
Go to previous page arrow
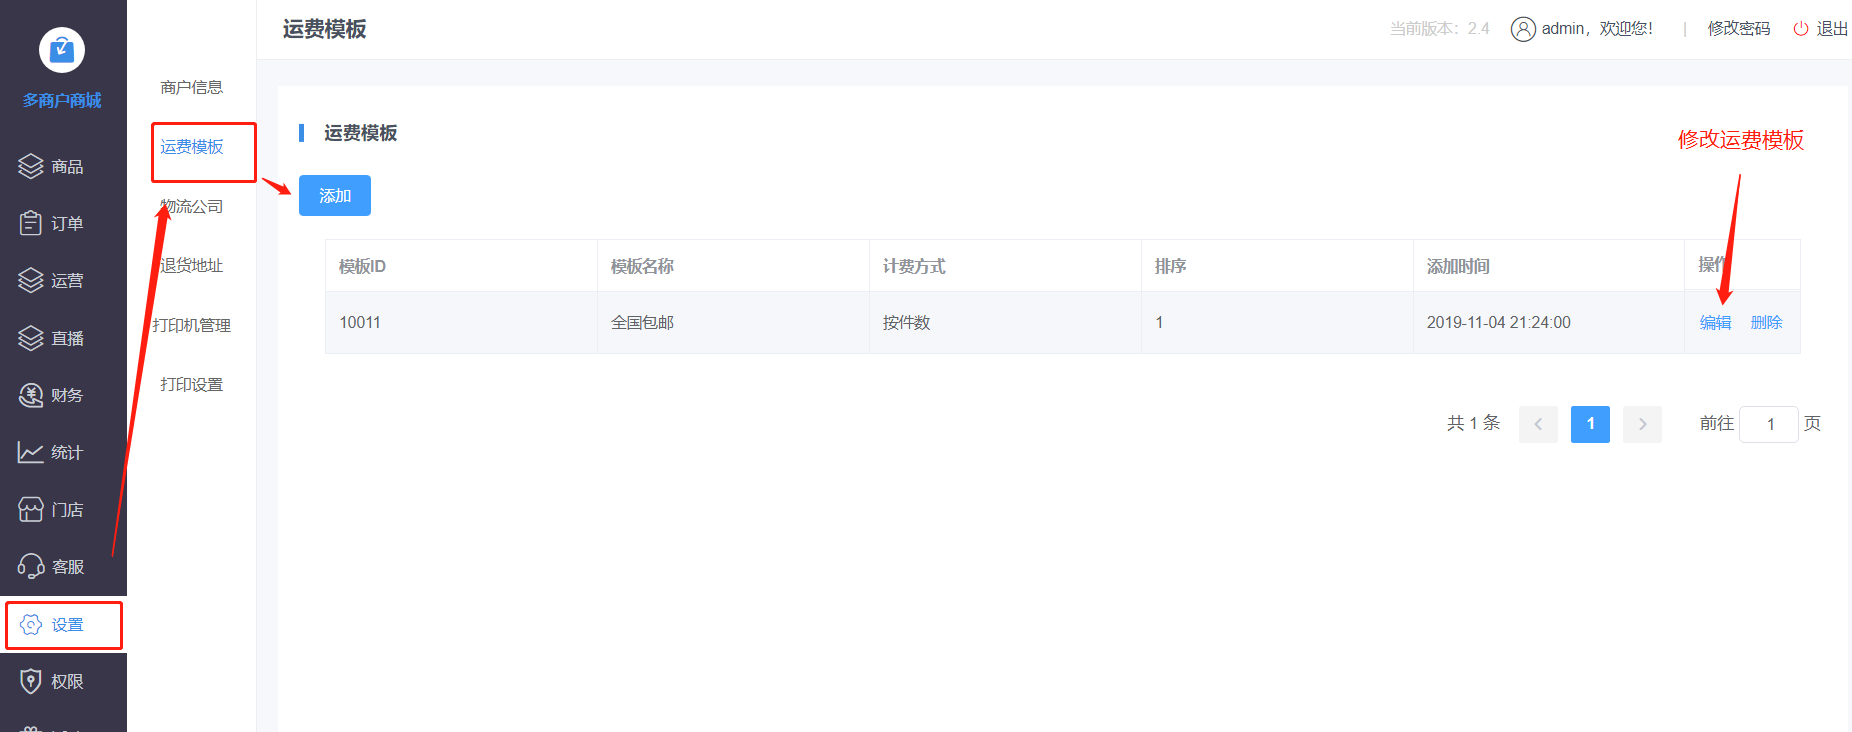pos(1538,424)
